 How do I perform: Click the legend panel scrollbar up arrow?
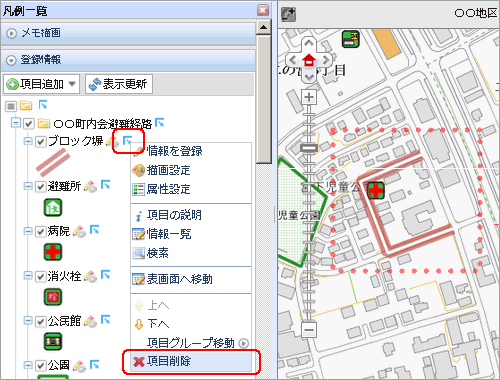pyautogui.click(x=264, y=27)
